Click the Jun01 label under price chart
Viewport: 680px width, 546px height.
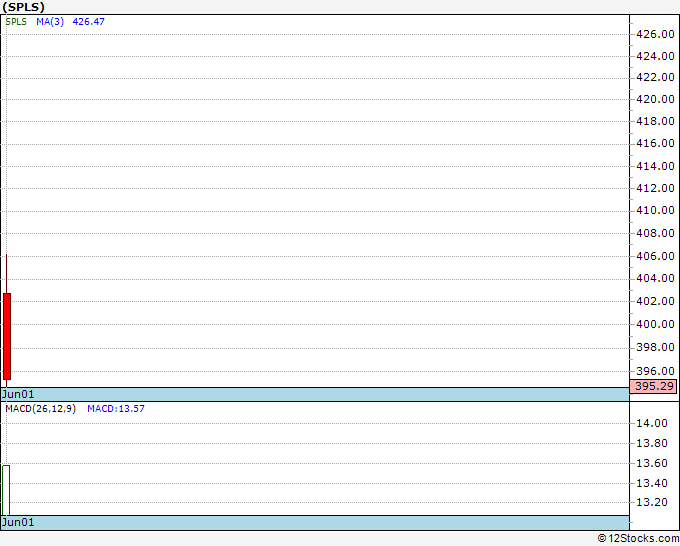tap(18, 394)
